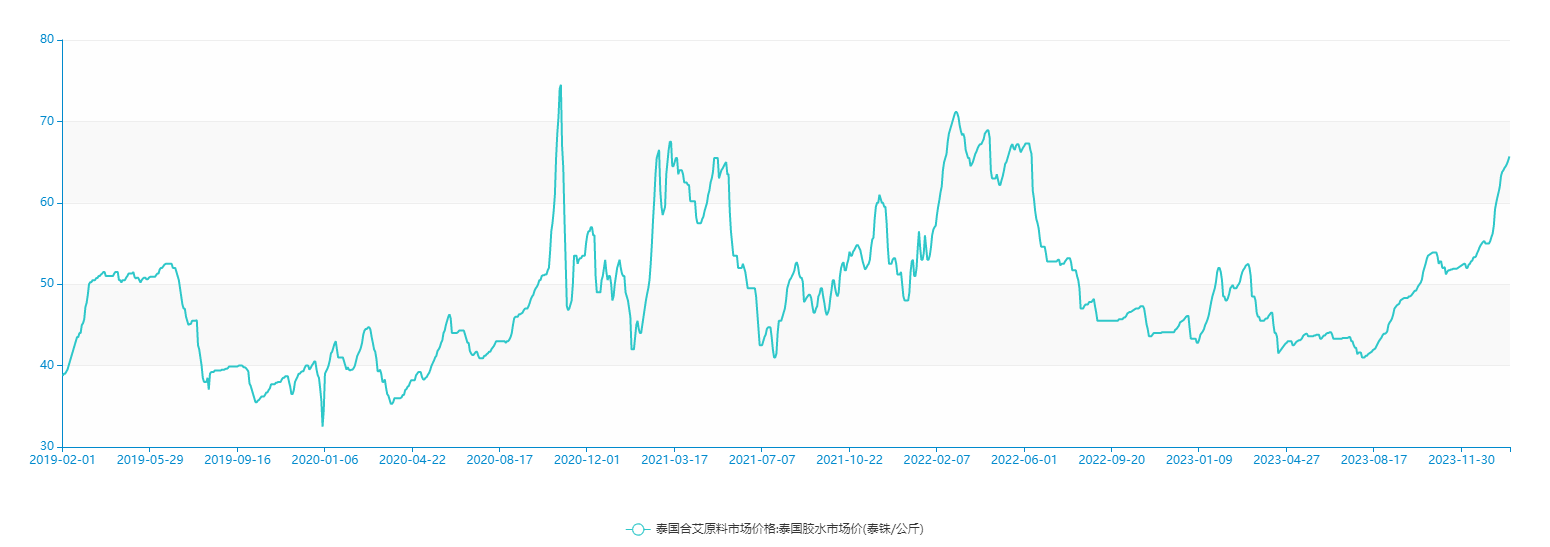Select the 2020-08-17 date on the x-axis

(x=500, y=460)
